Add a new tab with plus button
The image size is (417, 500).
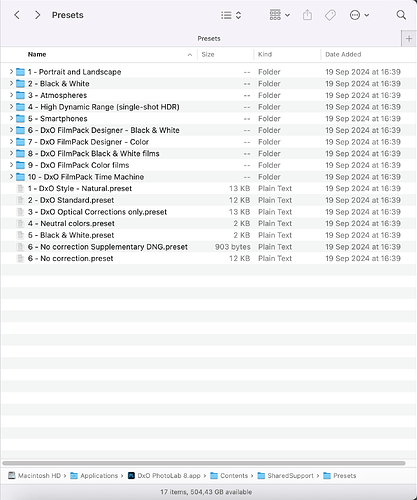click(x=409, y=39)
